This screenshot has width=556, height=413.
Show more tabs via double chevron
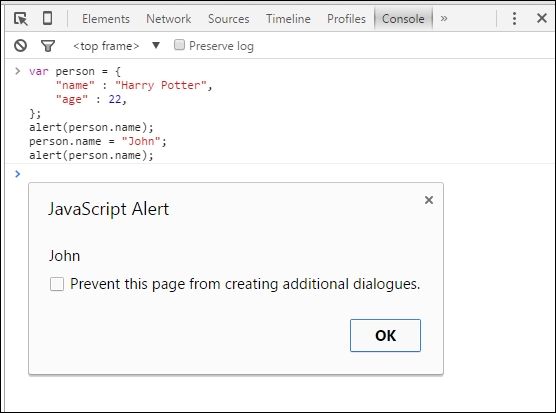[x=444, y=18]
